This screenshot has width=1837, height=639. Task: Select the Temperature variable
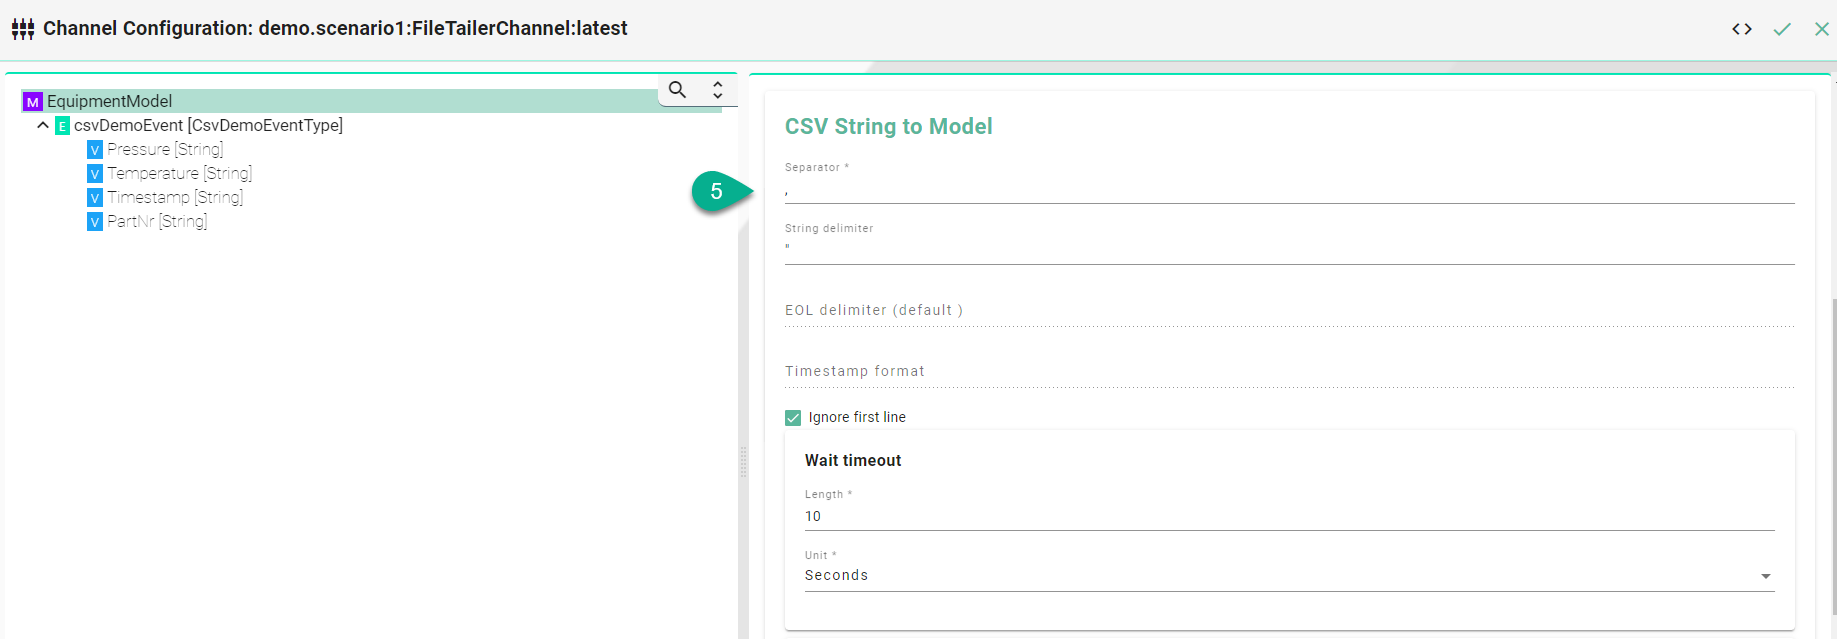tap(179, 173)
